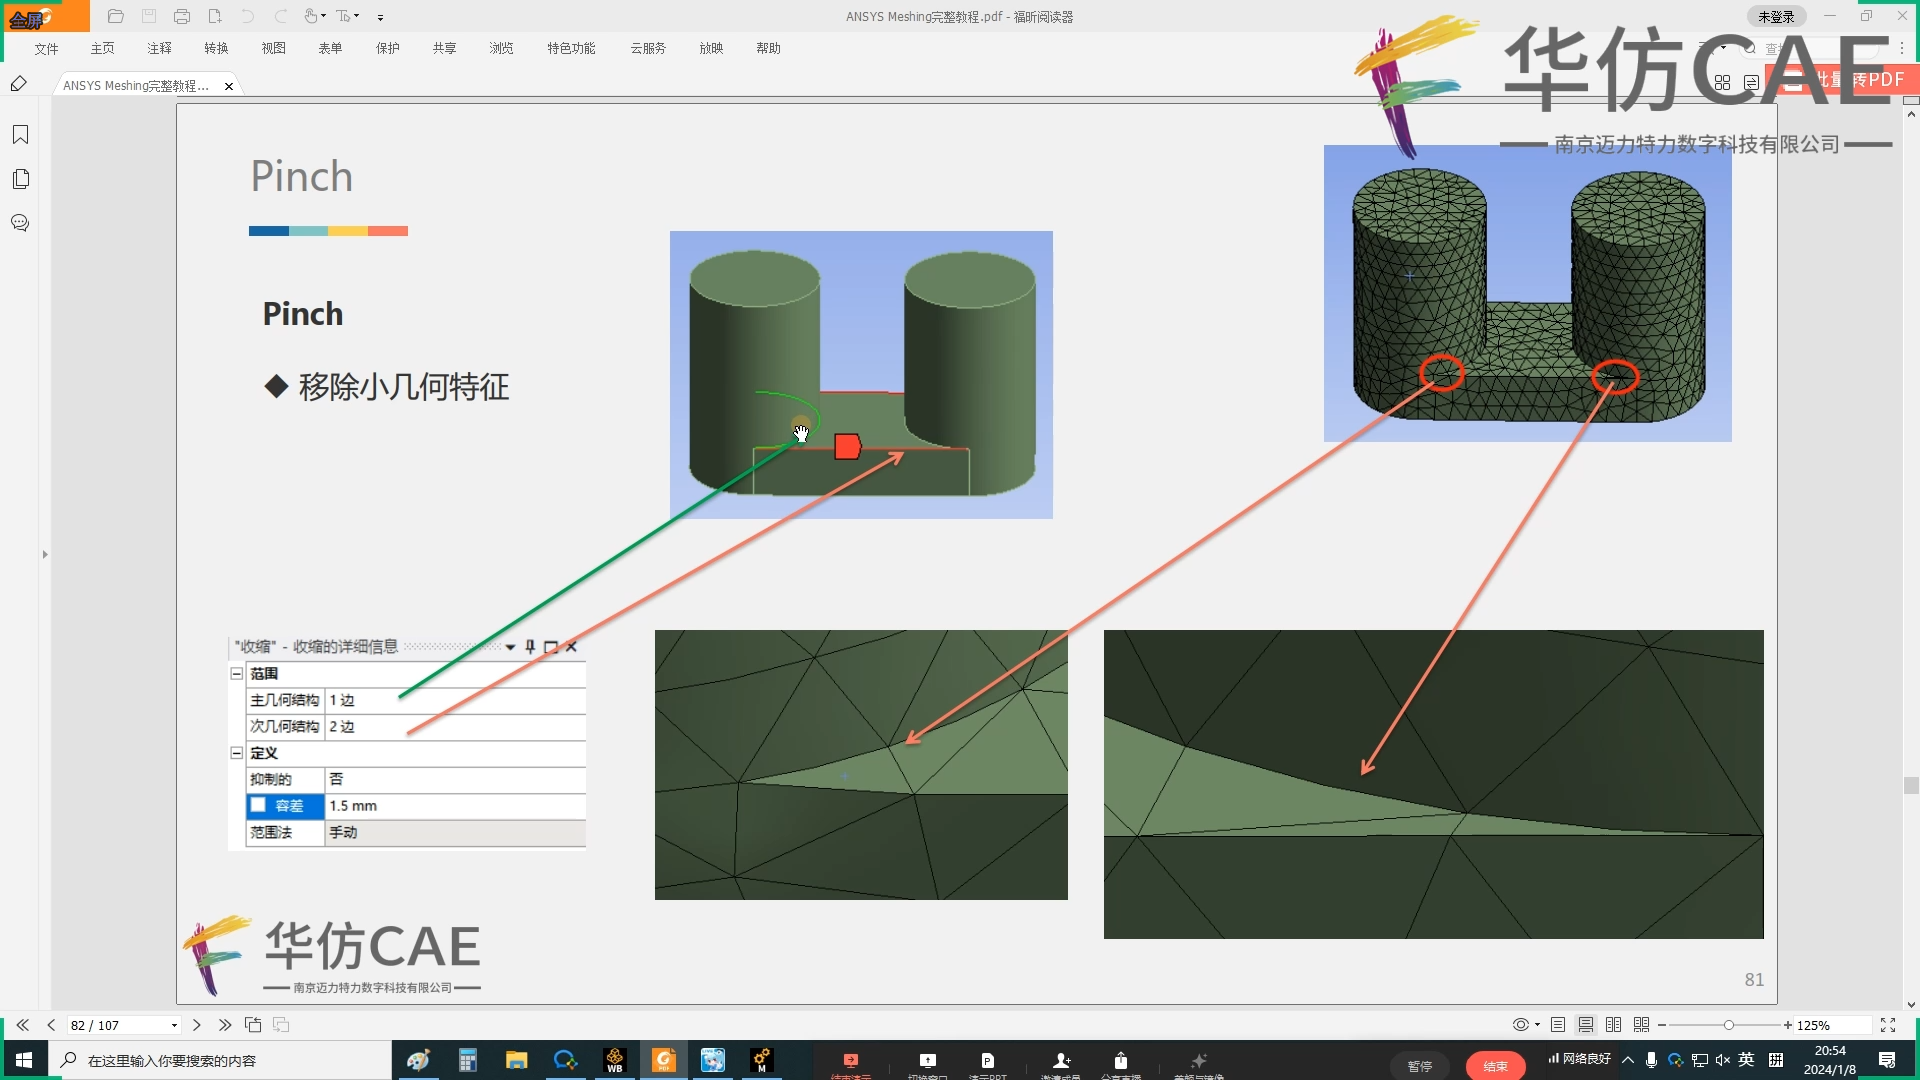Open the page number dropdown

pos(174,1025)
